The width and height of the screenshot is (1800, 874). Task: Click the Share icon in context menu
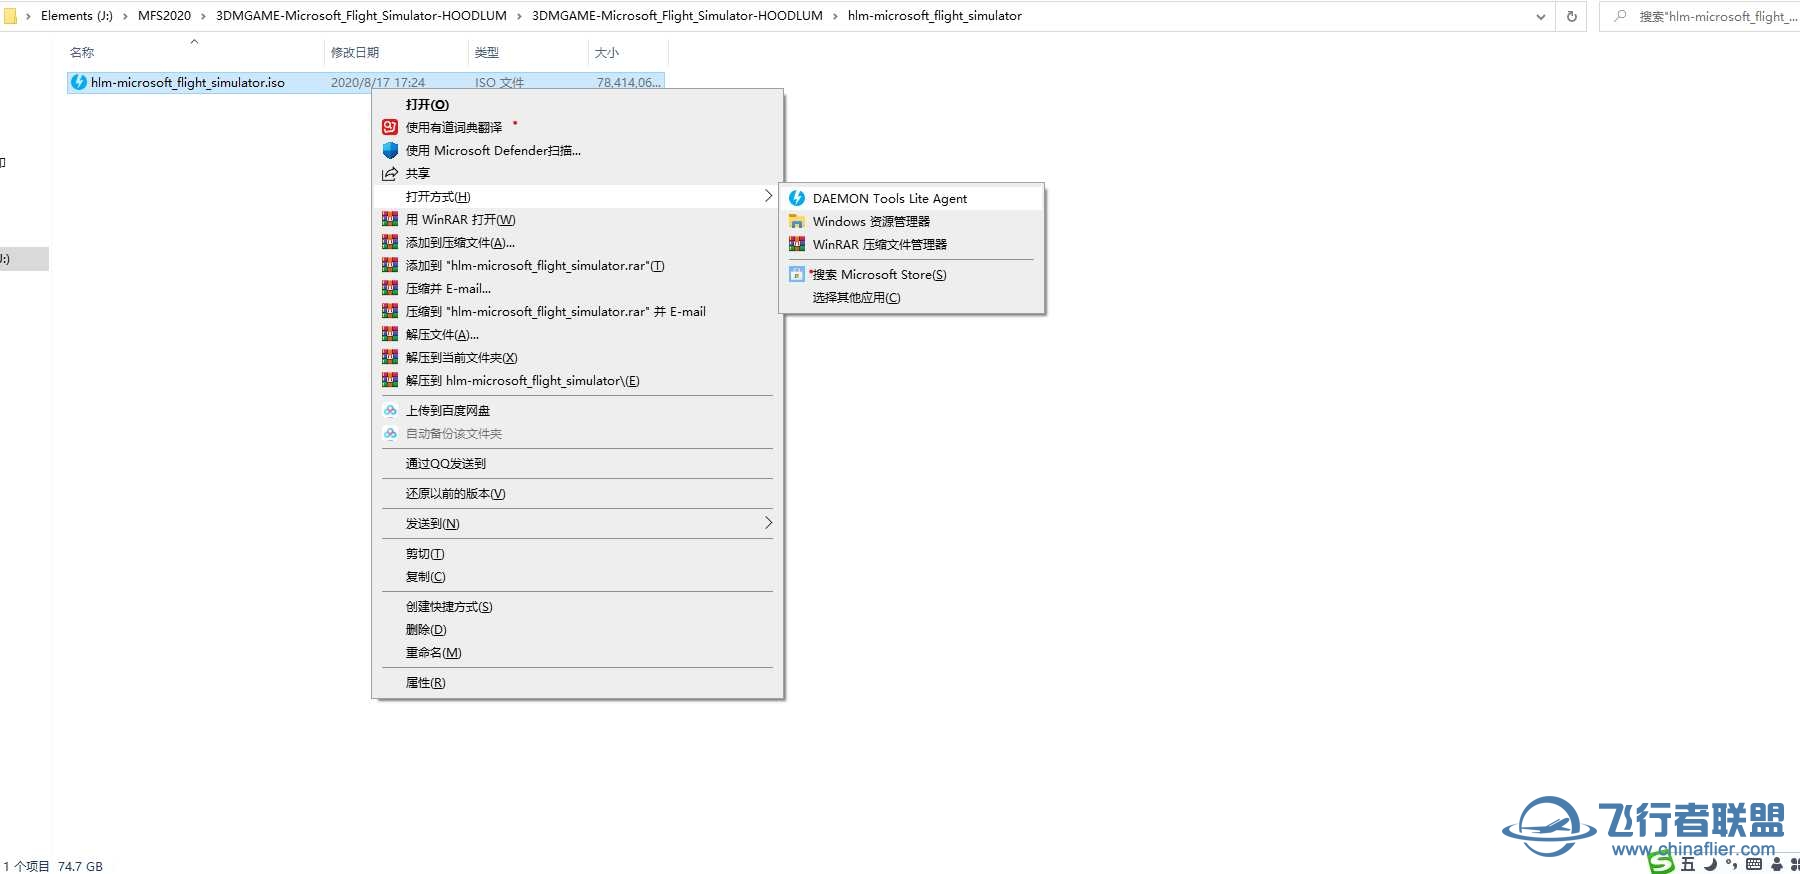pyautogui.click(x=390, y=173)
